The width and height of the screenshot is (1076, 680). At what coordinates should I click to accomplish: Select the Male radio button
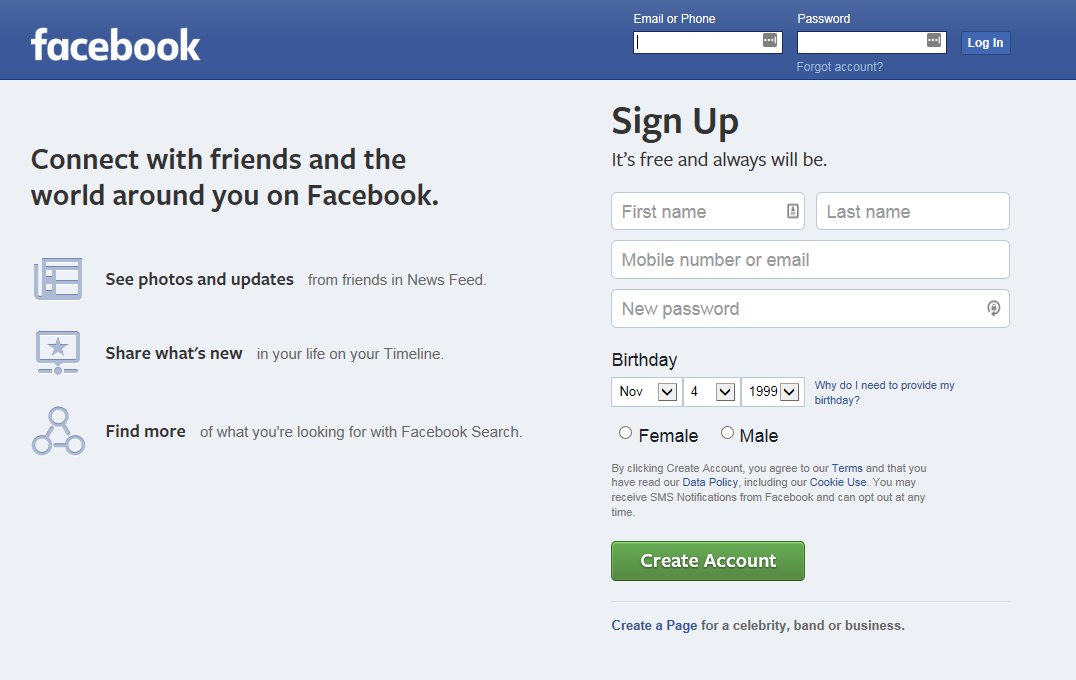pos(727,433)
